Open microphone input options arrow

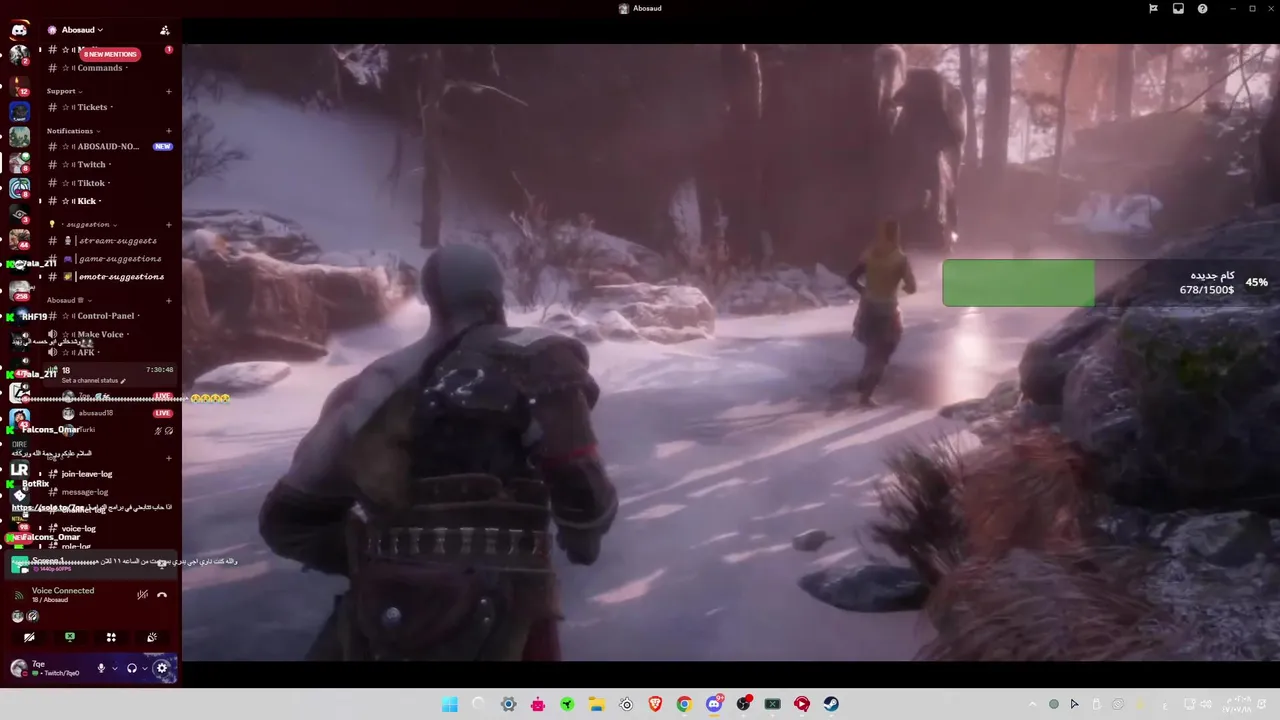pos(115,668)
